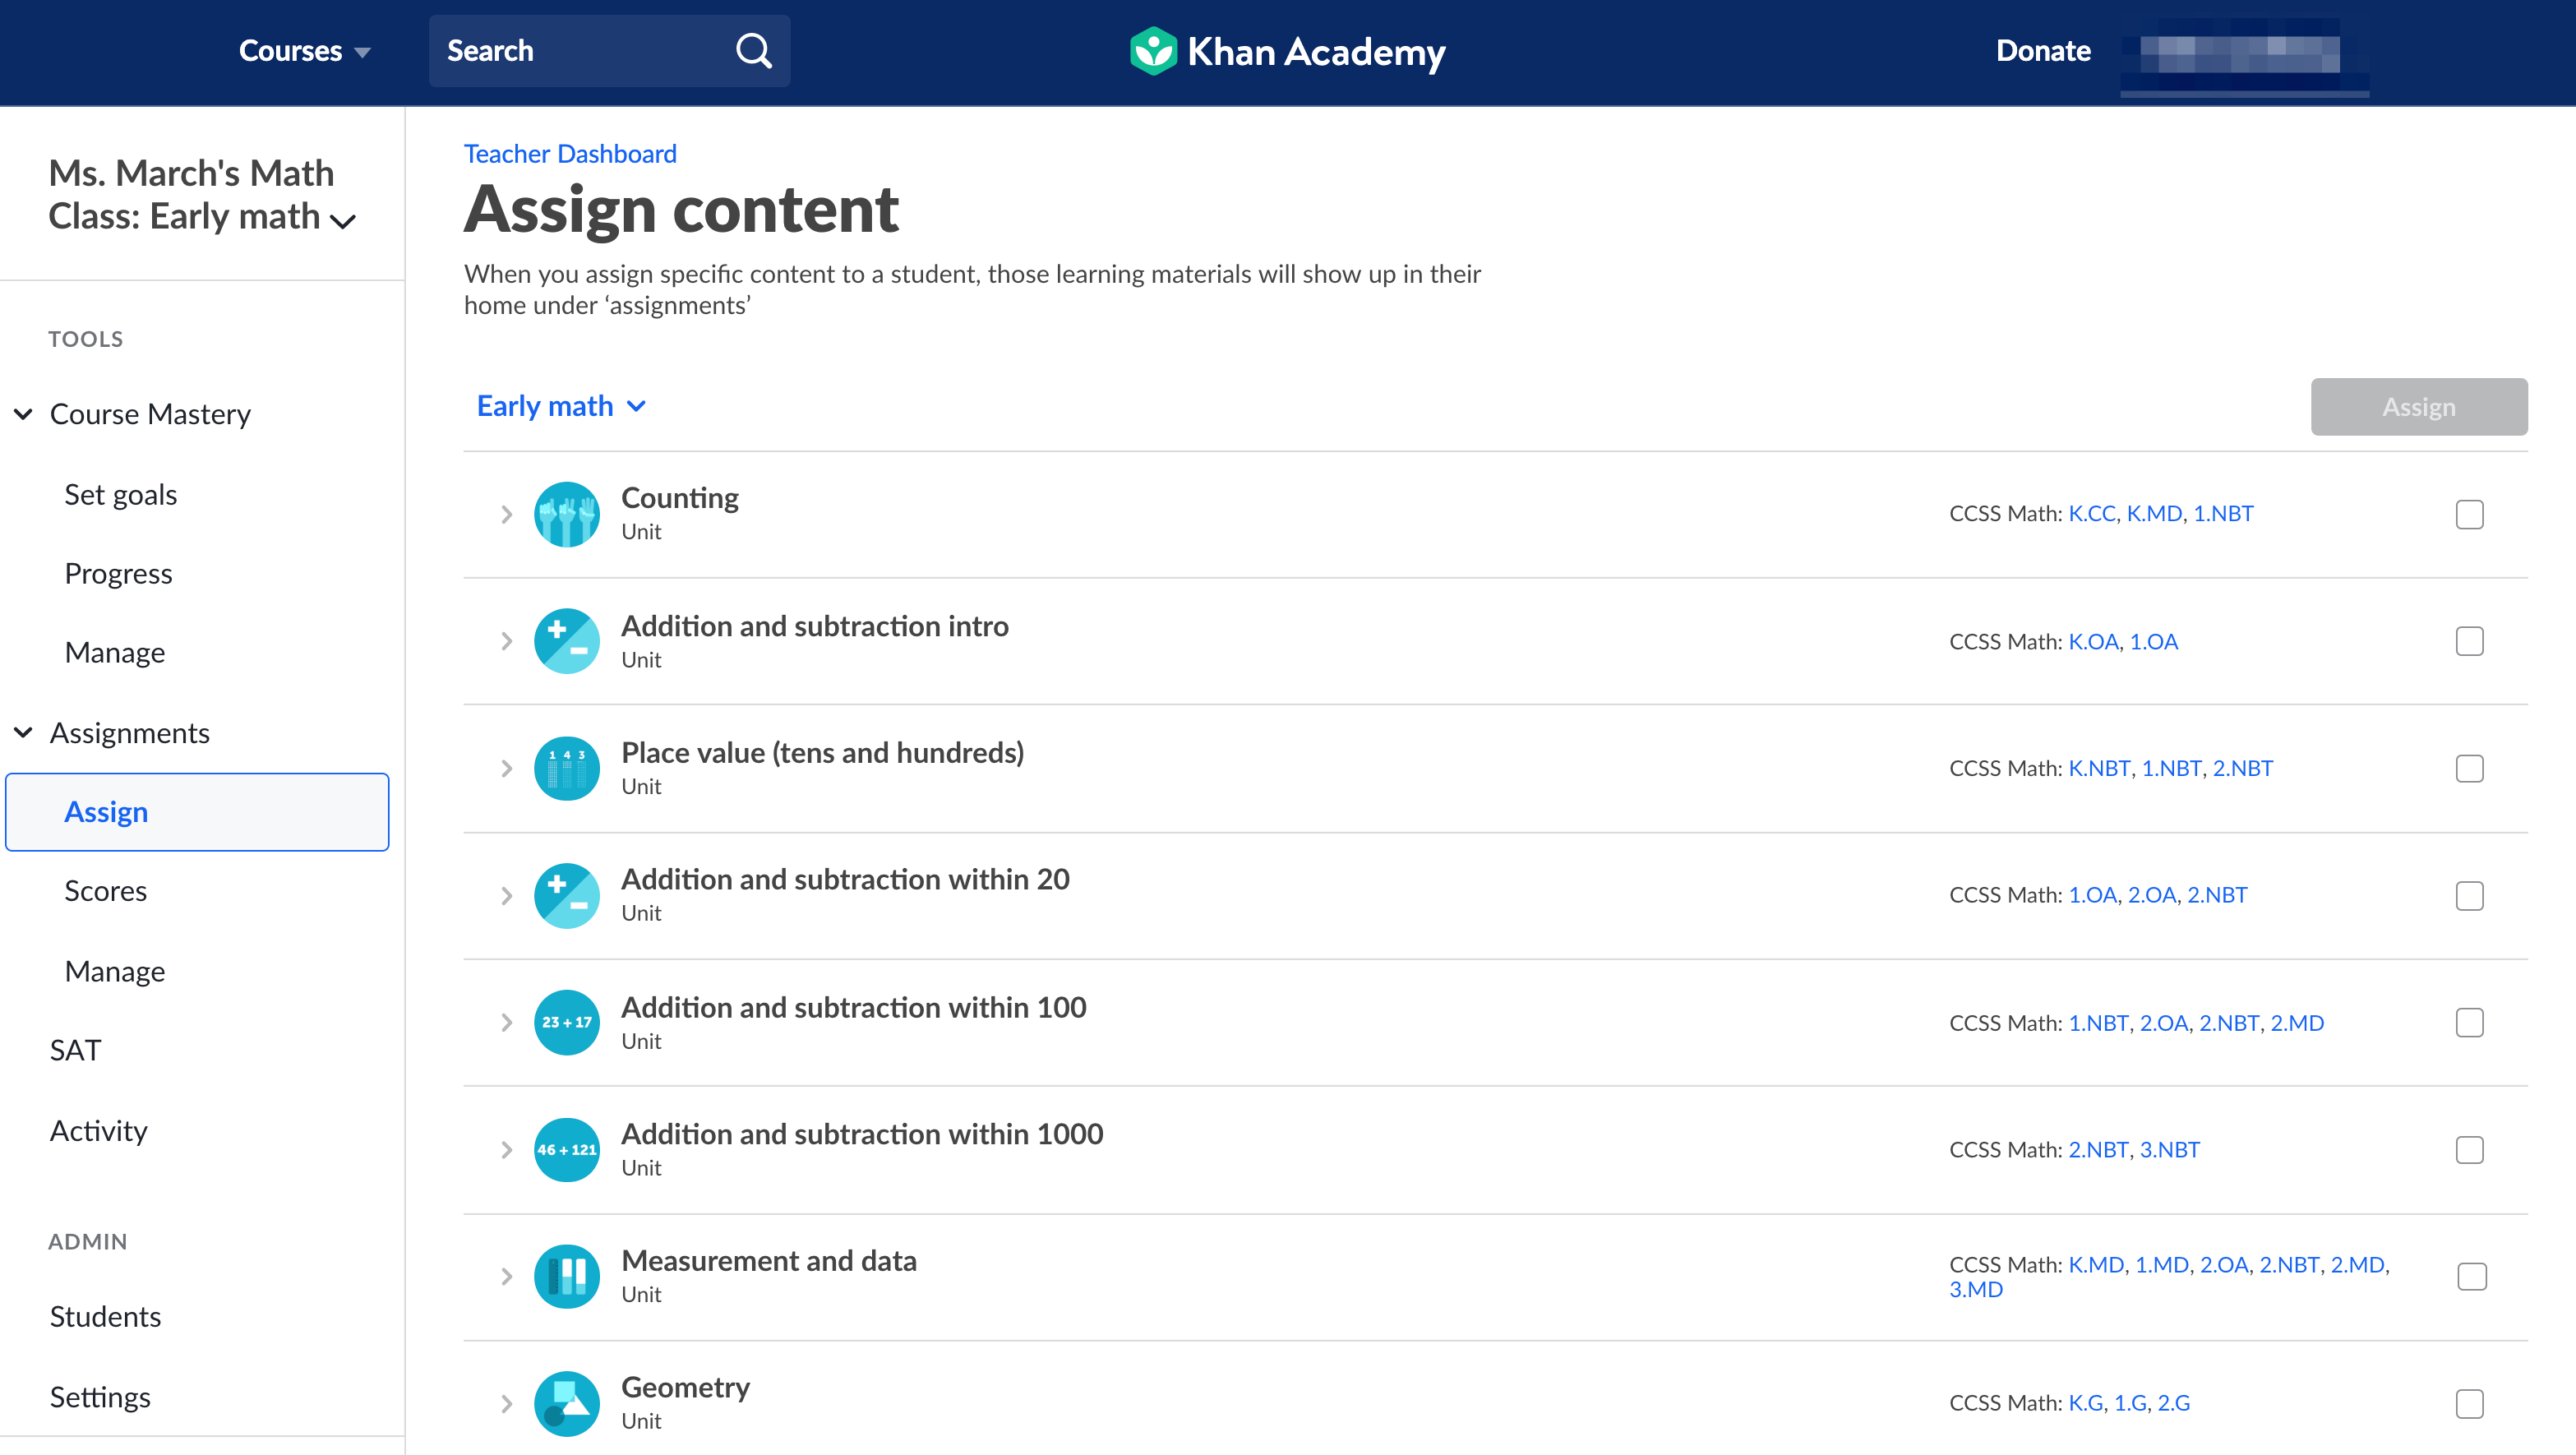
Task: Expand Addition and subtraction within 100 row
Action: (x=507, y=1022)
